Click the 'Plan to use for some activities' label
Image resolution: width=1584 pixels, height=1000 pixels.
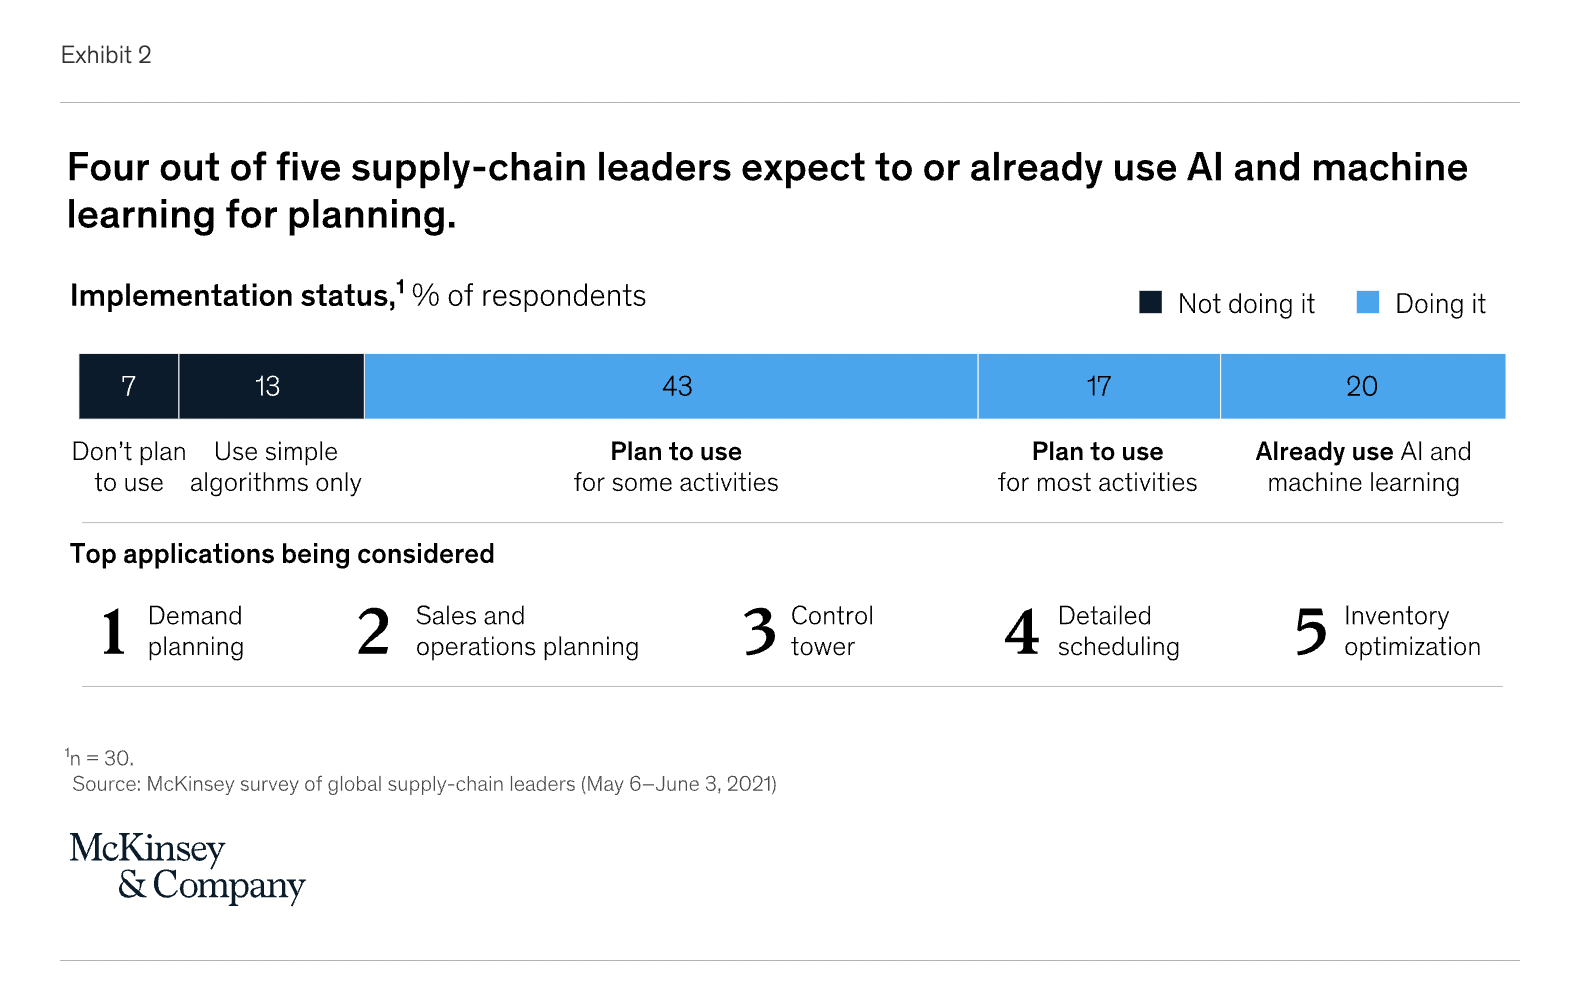676,467
